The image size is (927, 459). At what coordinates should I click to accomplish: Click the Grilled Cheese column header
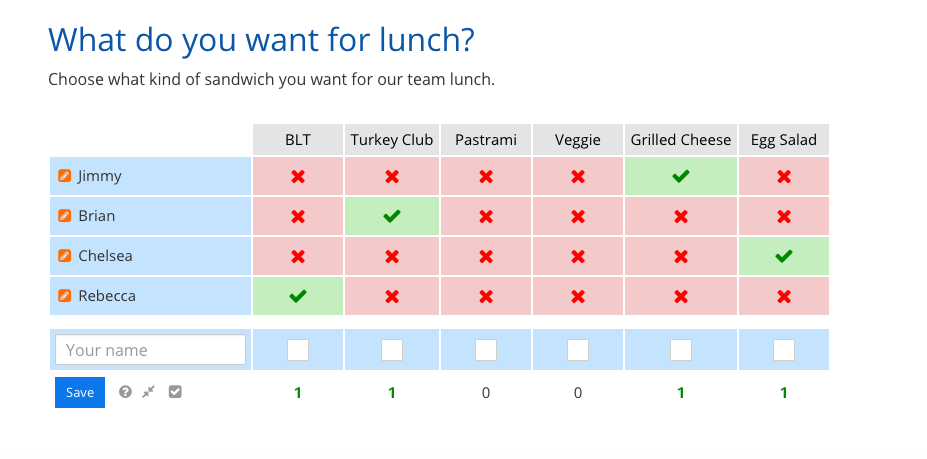coord(681,140)
